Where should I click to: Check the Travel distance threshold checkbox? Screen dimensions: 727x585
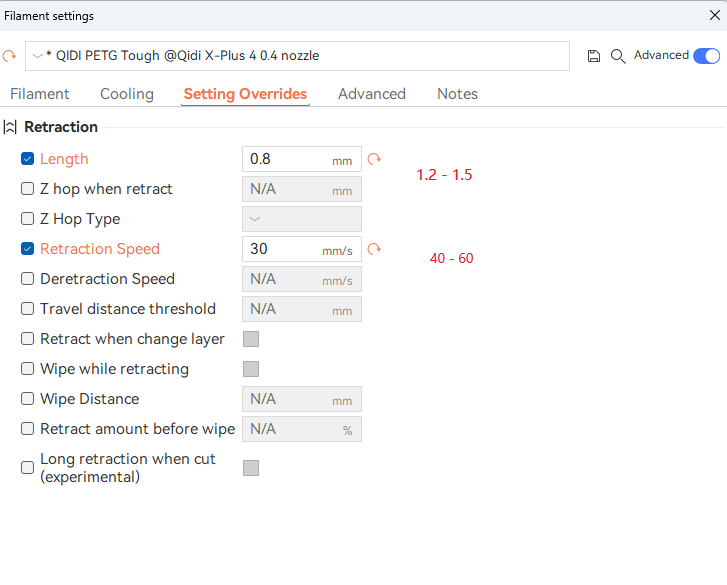28,309
